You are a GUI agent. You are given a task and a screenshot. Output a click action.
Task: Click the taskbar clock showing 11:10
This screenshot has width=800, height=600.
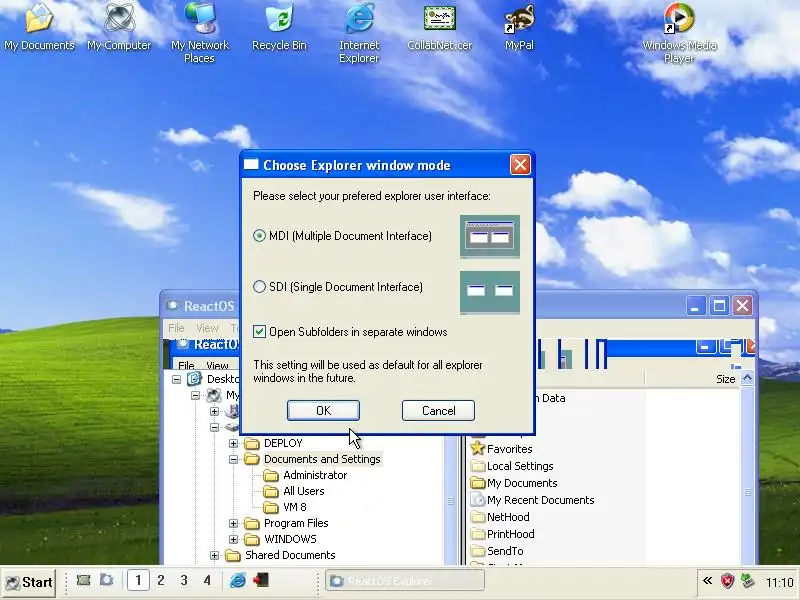[x=780, y=582]
